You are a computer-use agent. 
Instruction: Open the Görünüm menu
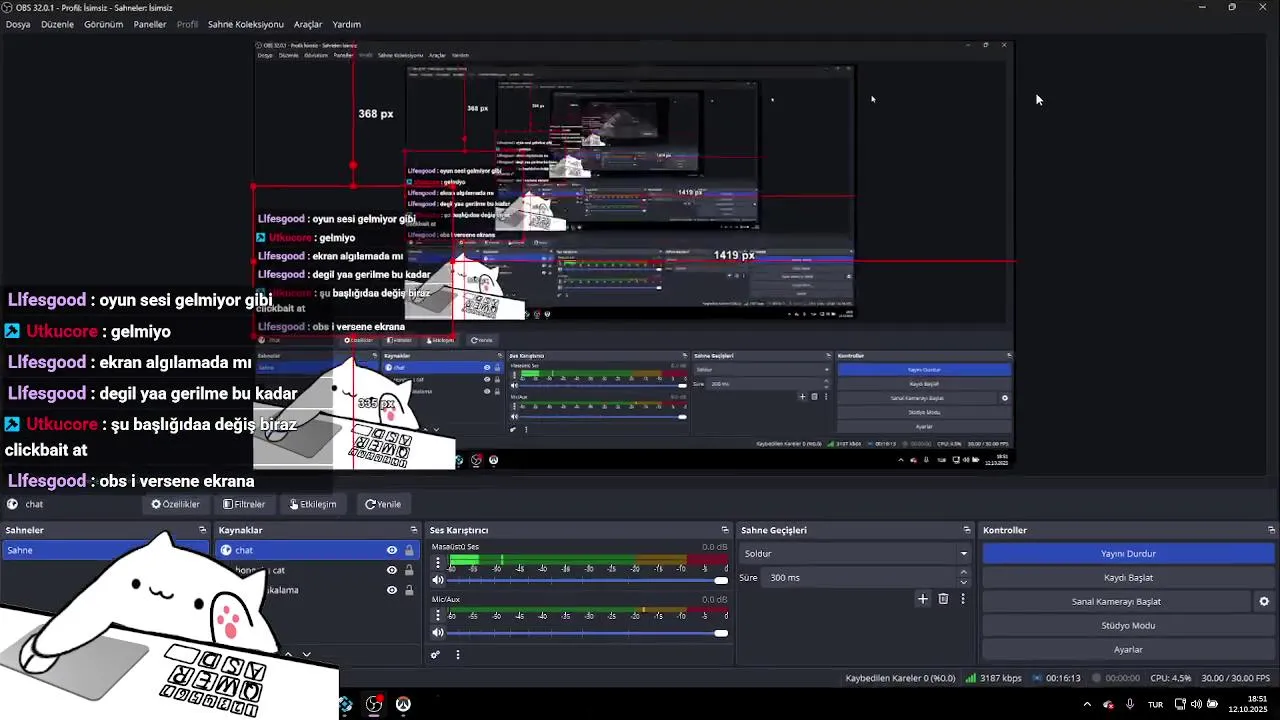[x=104, y=24]
